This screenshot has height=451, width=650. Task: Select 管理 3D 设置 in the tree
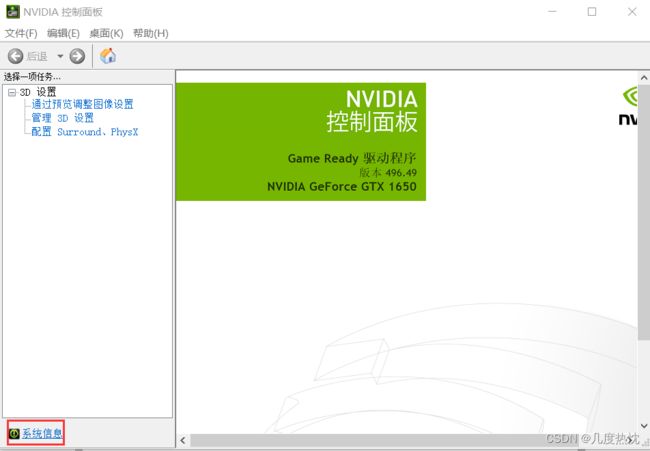pyautogui.click(x=62, y=118)
